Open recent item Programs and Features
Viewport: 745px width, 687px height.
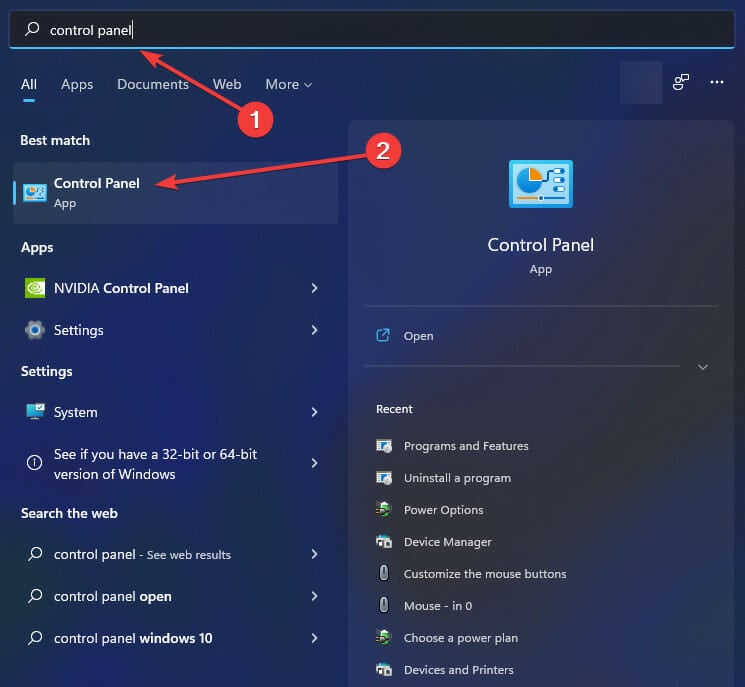tap(466, 446)
